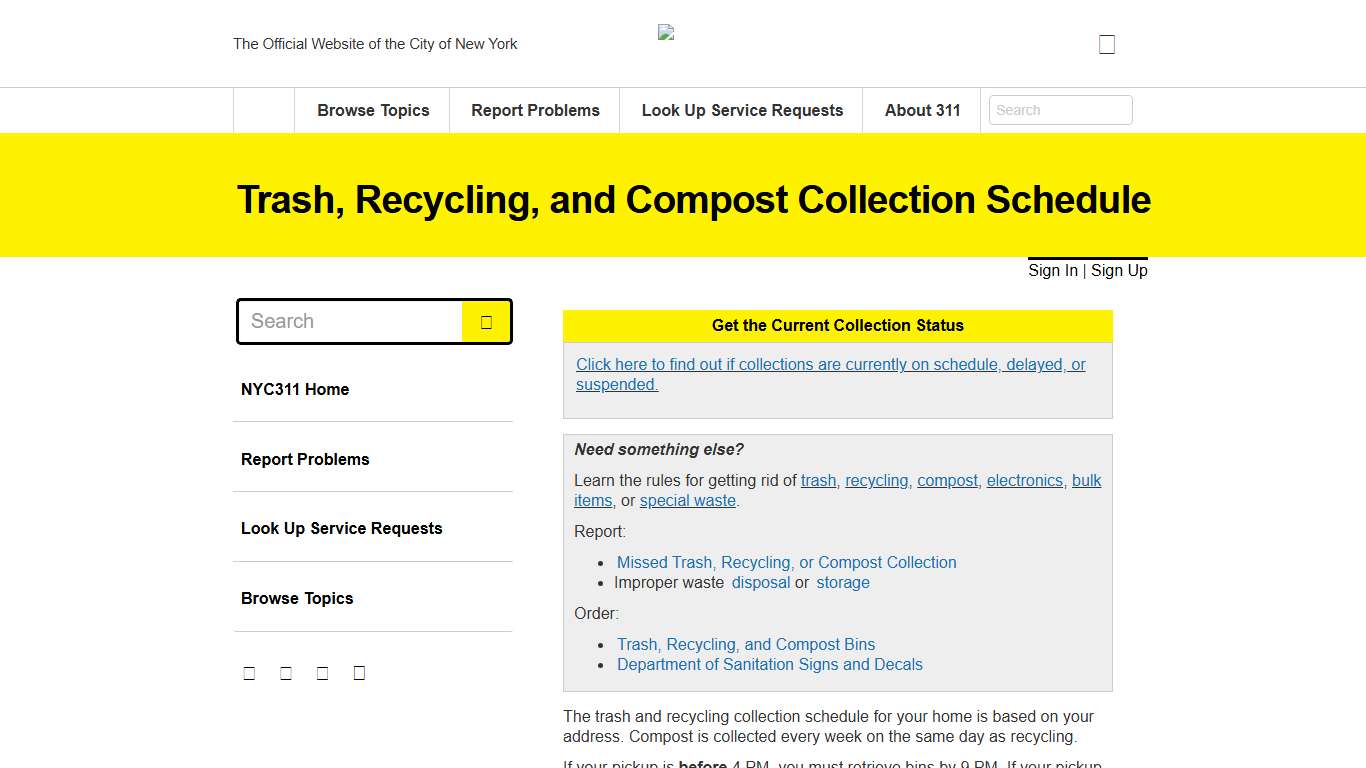Report a Missed Trash, Recycling, or Compost Collection
Screen dimensions: 1366x768
786,562
